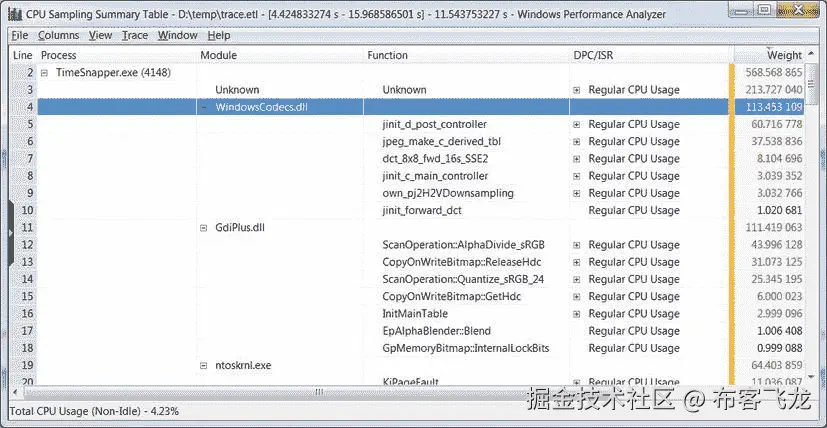The height and width of the screenshot is (428, 827).
Task: Expand Regular CPU Usage for jpeg_make_c_derived_tbl
Action: coord(577,142)
